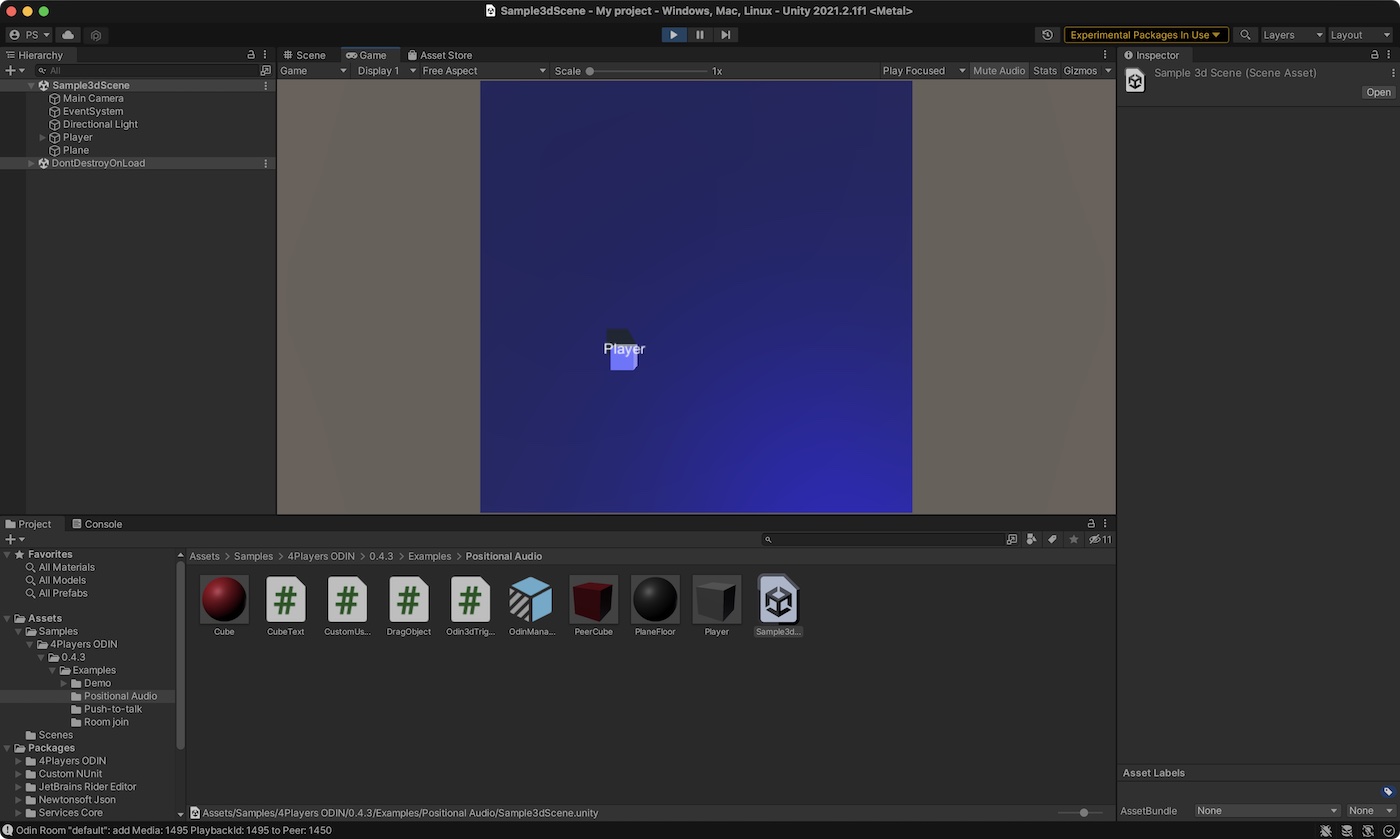Lock the Project panel

(1091, 524)
